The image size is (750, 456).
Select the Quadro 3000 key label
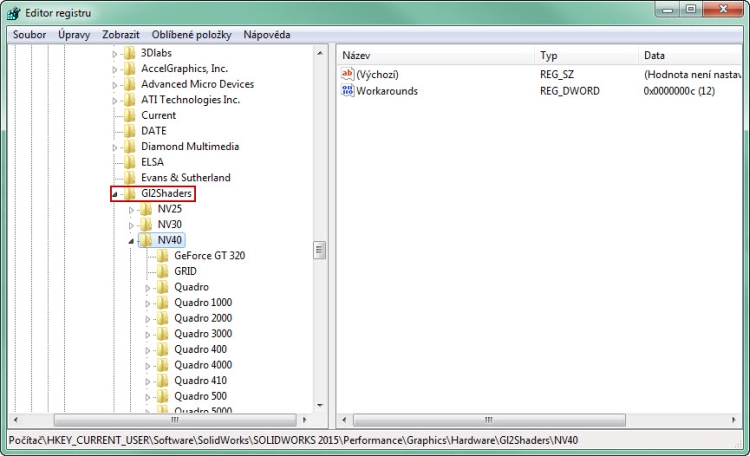click(203, 334)
